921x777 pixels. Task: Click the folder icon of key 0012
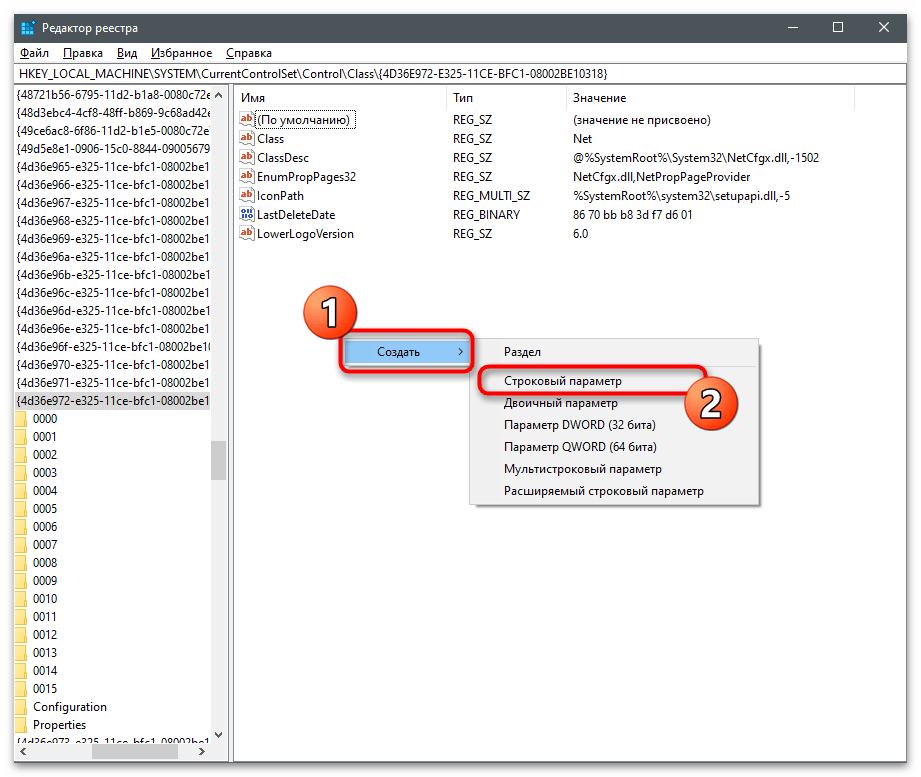click(21, 635)
